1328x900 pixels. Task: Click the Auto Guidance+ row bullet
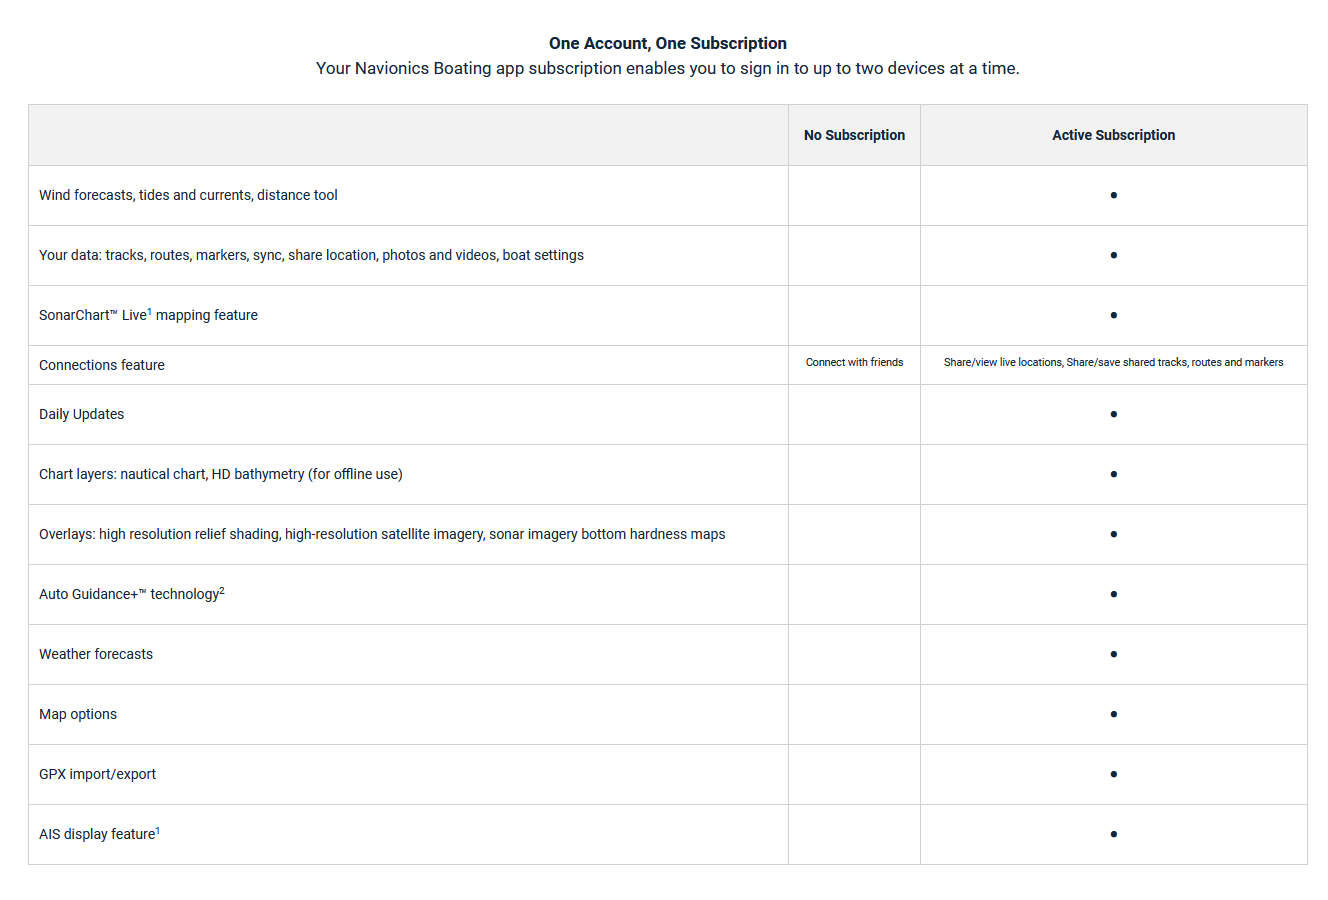[1113, 594]
